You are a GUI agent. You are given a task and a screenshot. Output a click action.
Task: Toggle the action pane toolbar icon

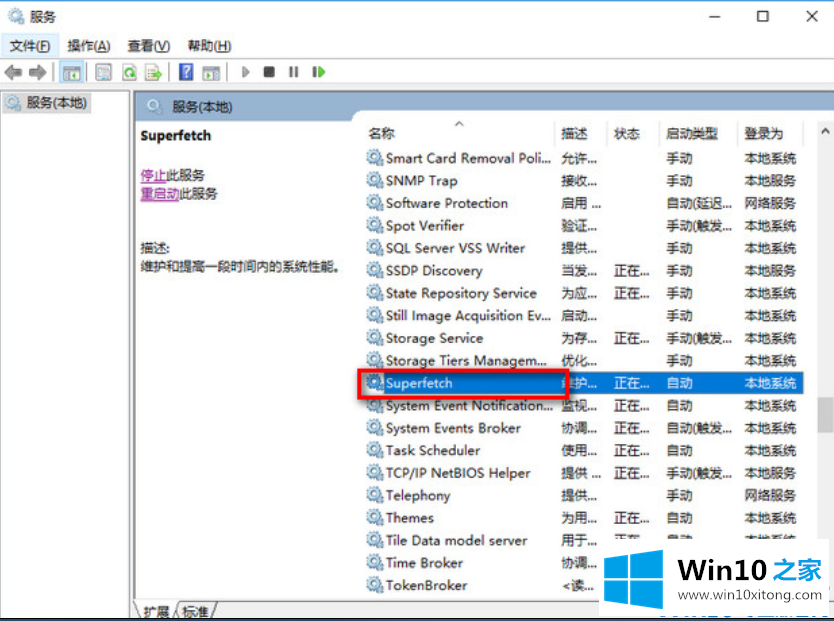click(211, 72)
